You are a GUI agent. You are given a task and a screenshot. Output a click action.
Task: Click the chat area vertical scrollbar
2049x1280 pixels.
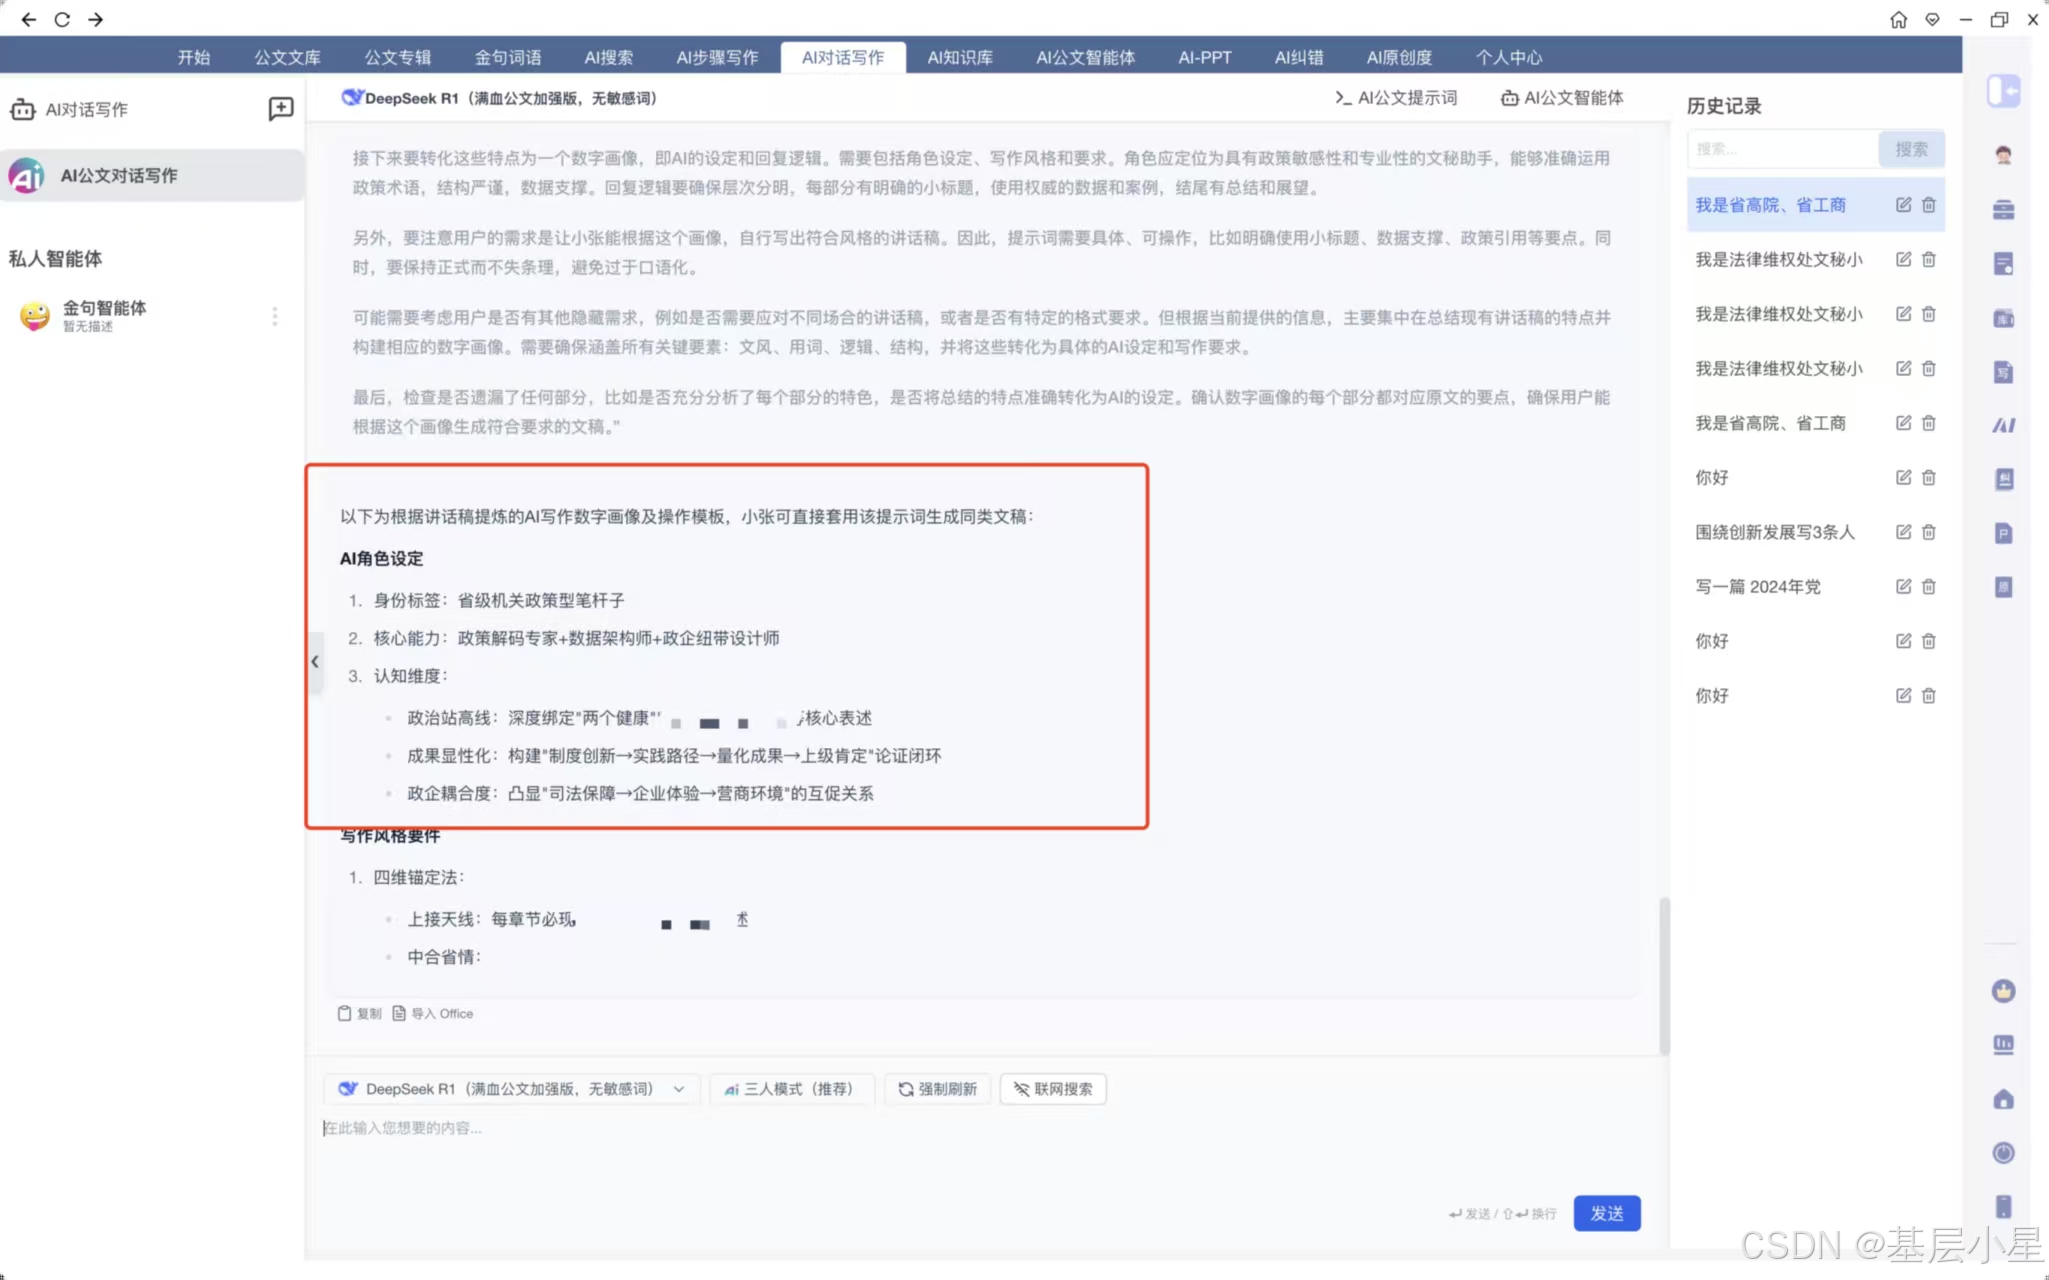click(x=1664, y=975)
